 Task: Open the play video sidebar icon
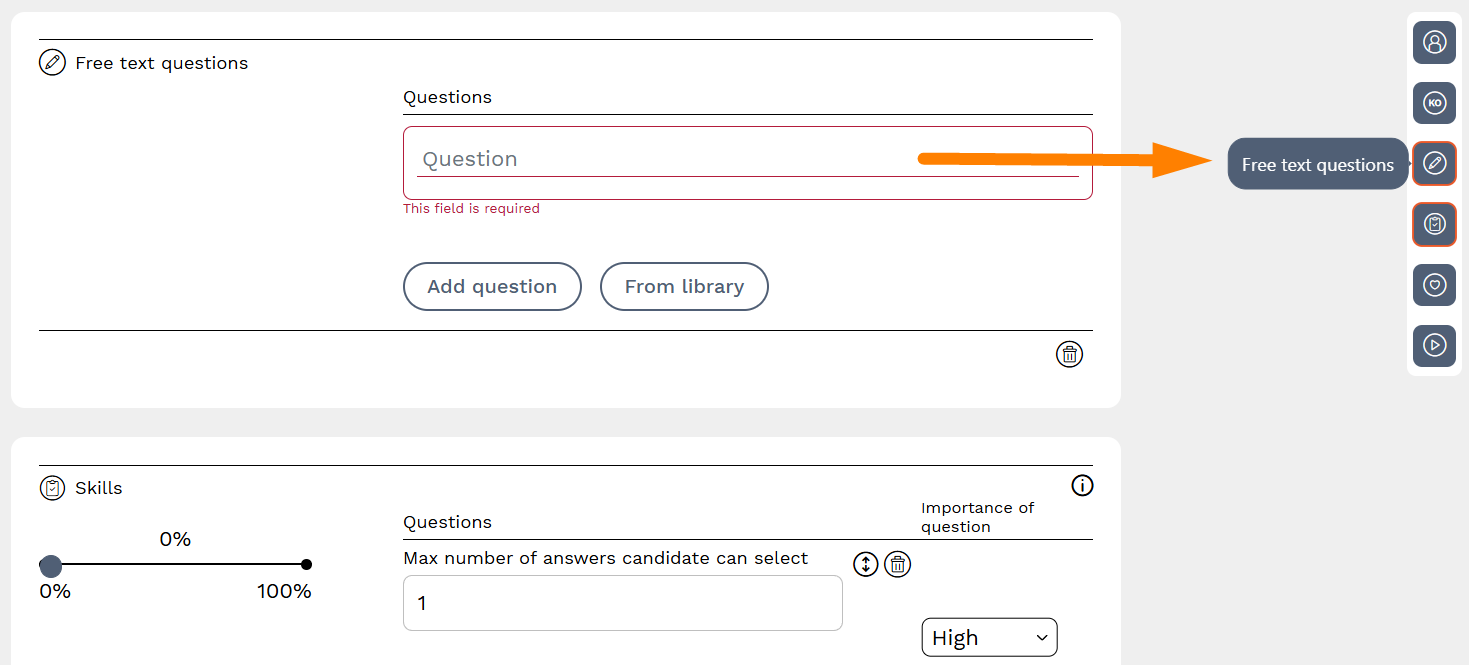point(1434,345)
